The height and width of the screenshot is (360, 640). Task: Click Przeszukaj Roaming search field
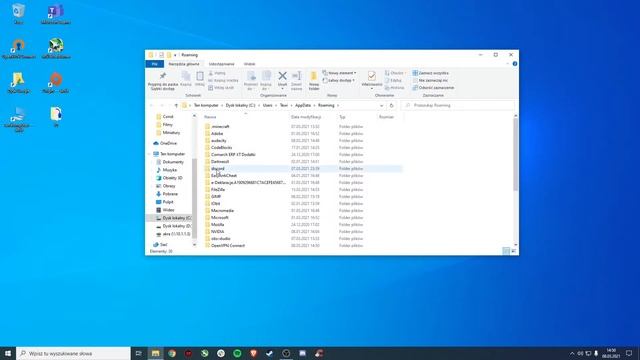[x=458, y=105]
